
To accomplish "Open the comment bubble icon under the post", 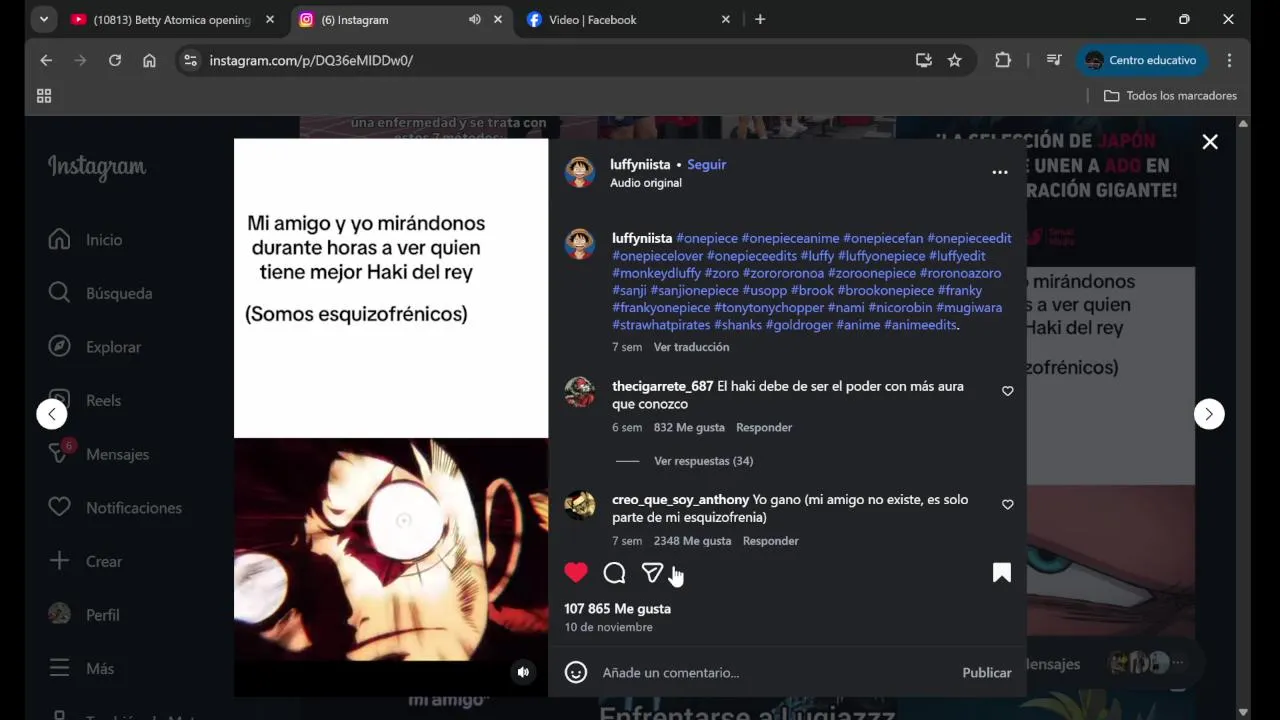I will (614, 572).
